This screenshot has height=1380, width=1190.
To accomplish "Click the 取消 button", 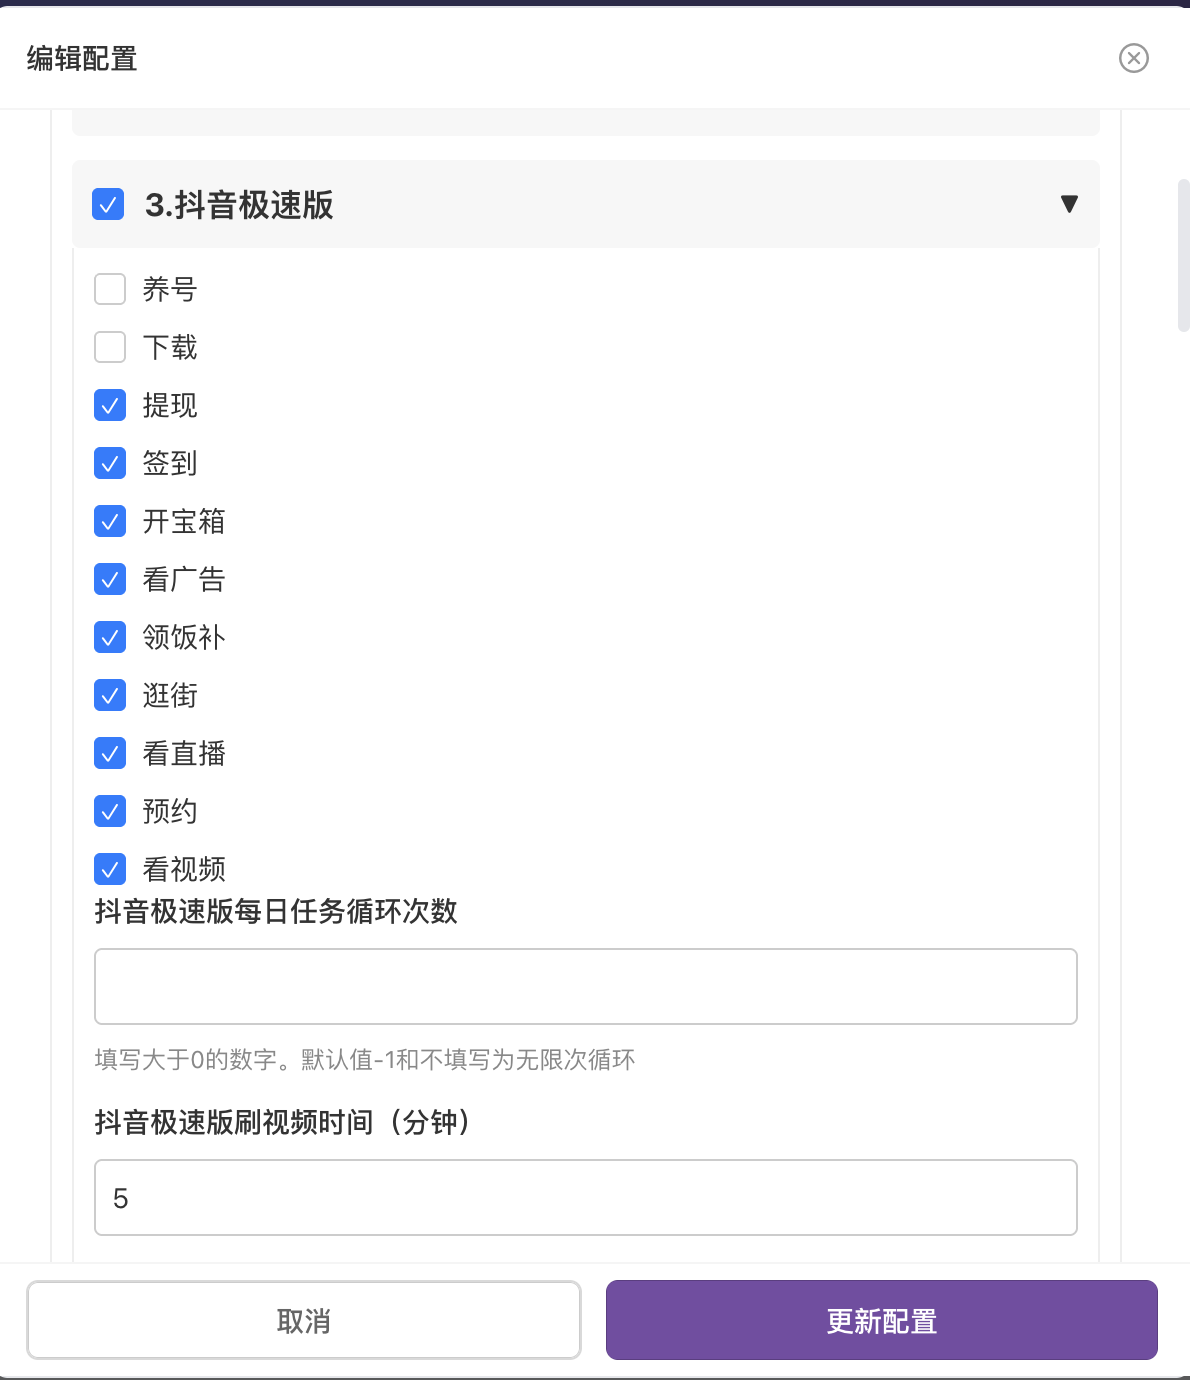I will (304, 1320).
